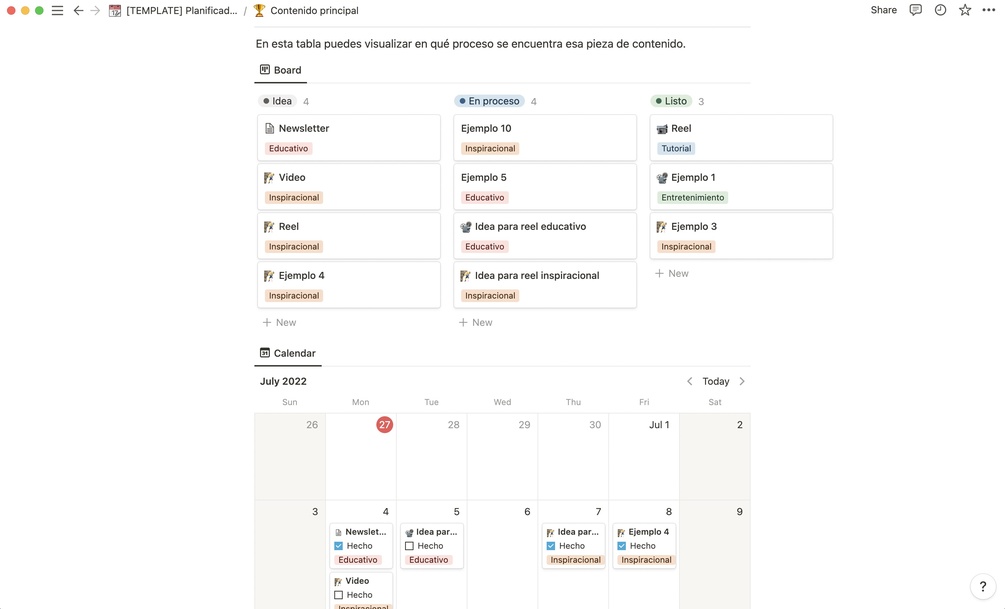Click the Share button

(x=883, y=10)
